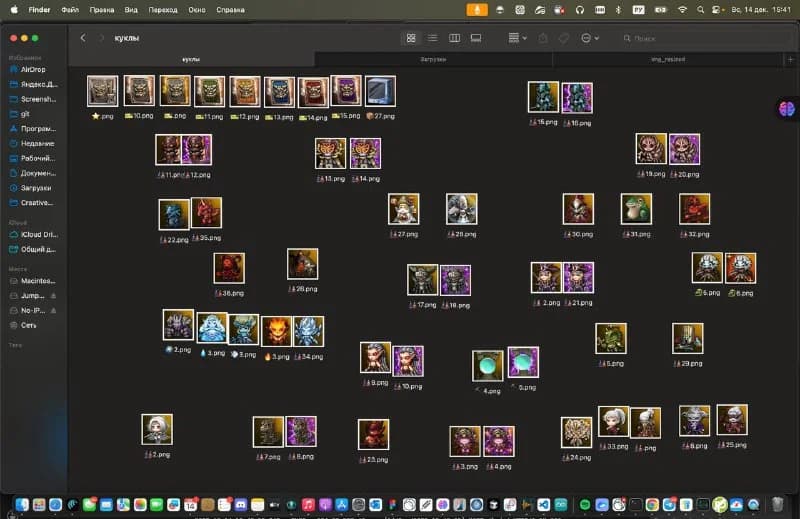Select the 23.png red thumbnail
This screenshot has width=800, height=519.
[x=373, y=434]
